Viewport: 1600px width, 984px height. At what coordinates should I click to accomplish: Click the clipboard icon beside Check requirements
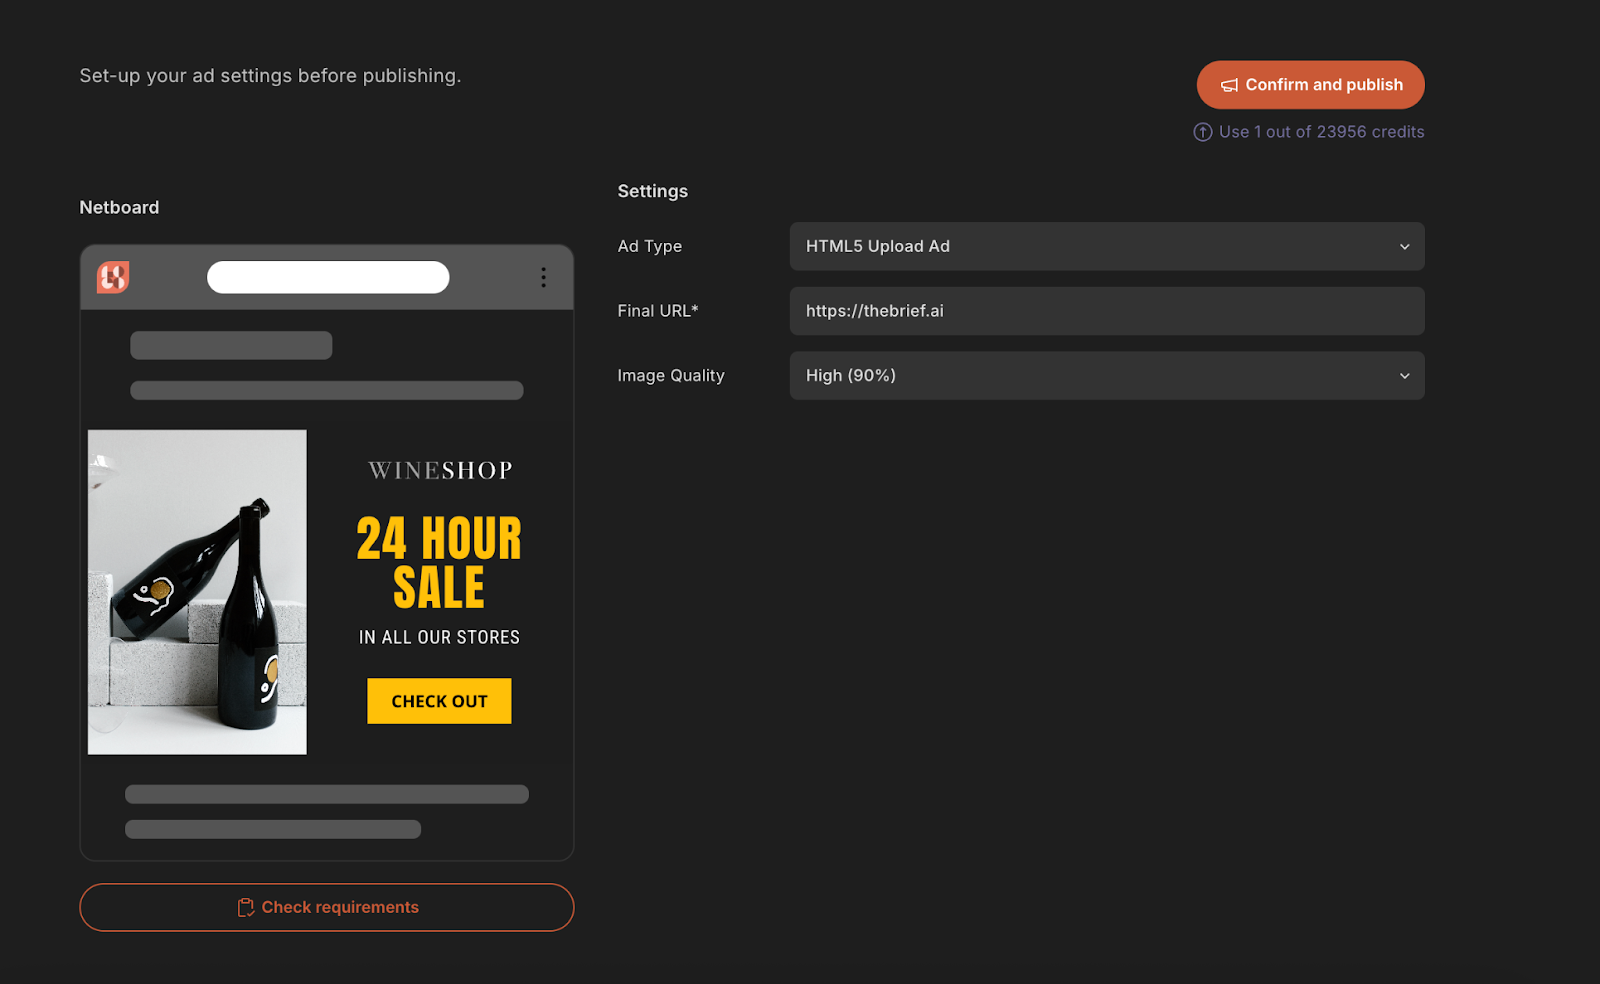pyautogui.click(x=245, y=908)
